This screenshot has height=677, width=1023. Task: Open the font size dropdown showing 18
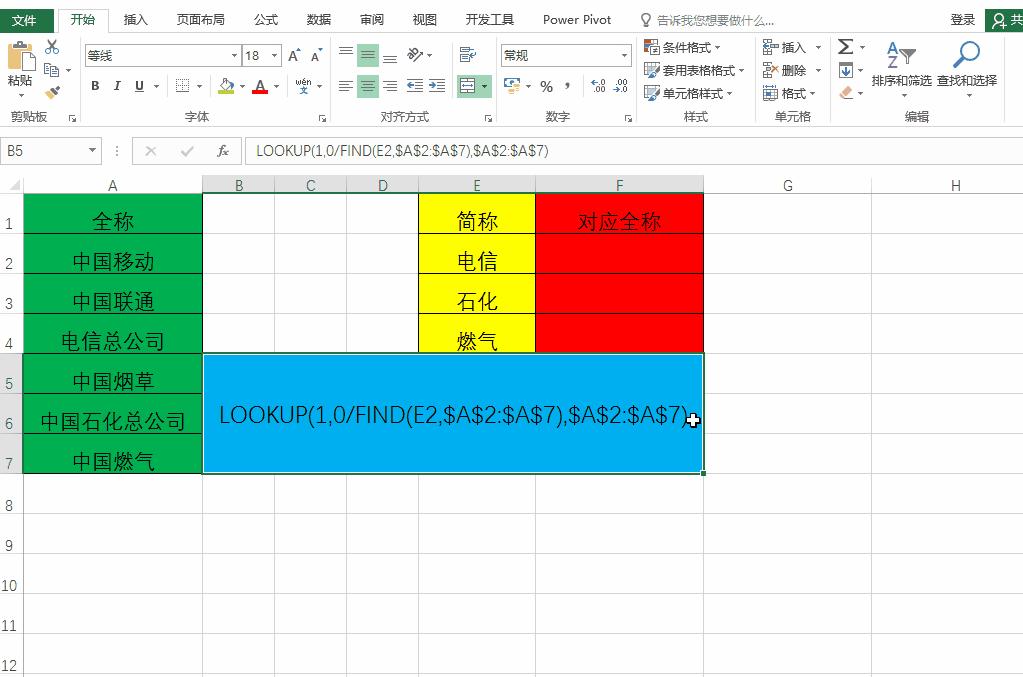pyautogui.click(x=275, y=55)
